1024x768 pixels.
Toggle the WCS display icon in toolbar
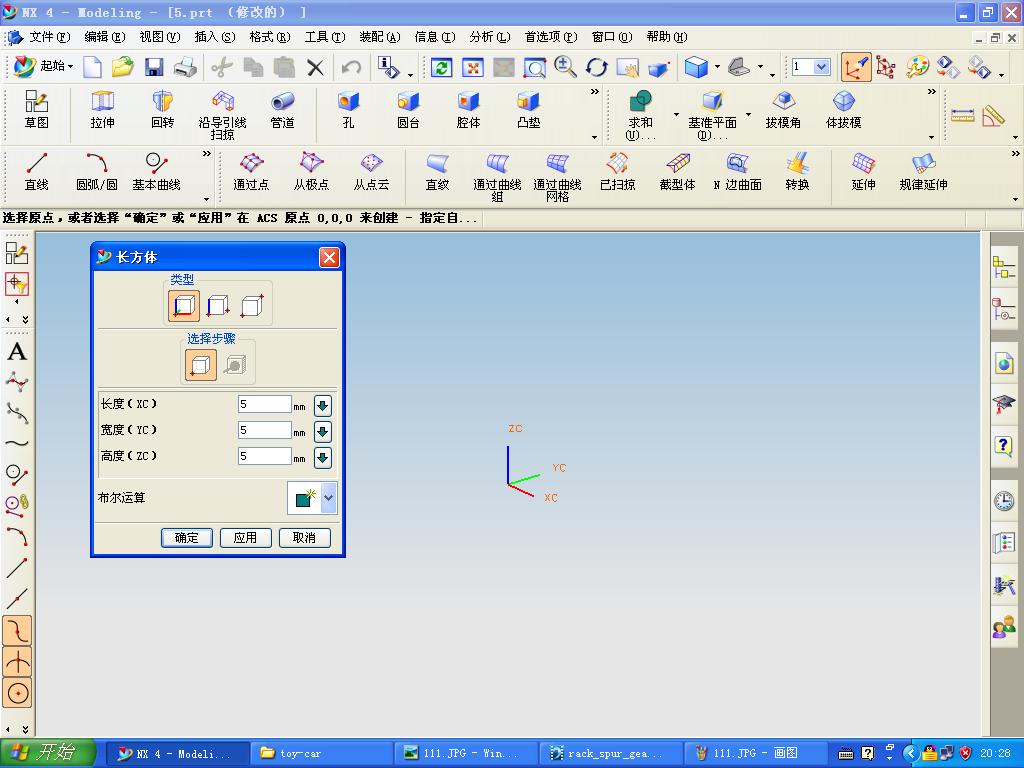coord(856,67)
